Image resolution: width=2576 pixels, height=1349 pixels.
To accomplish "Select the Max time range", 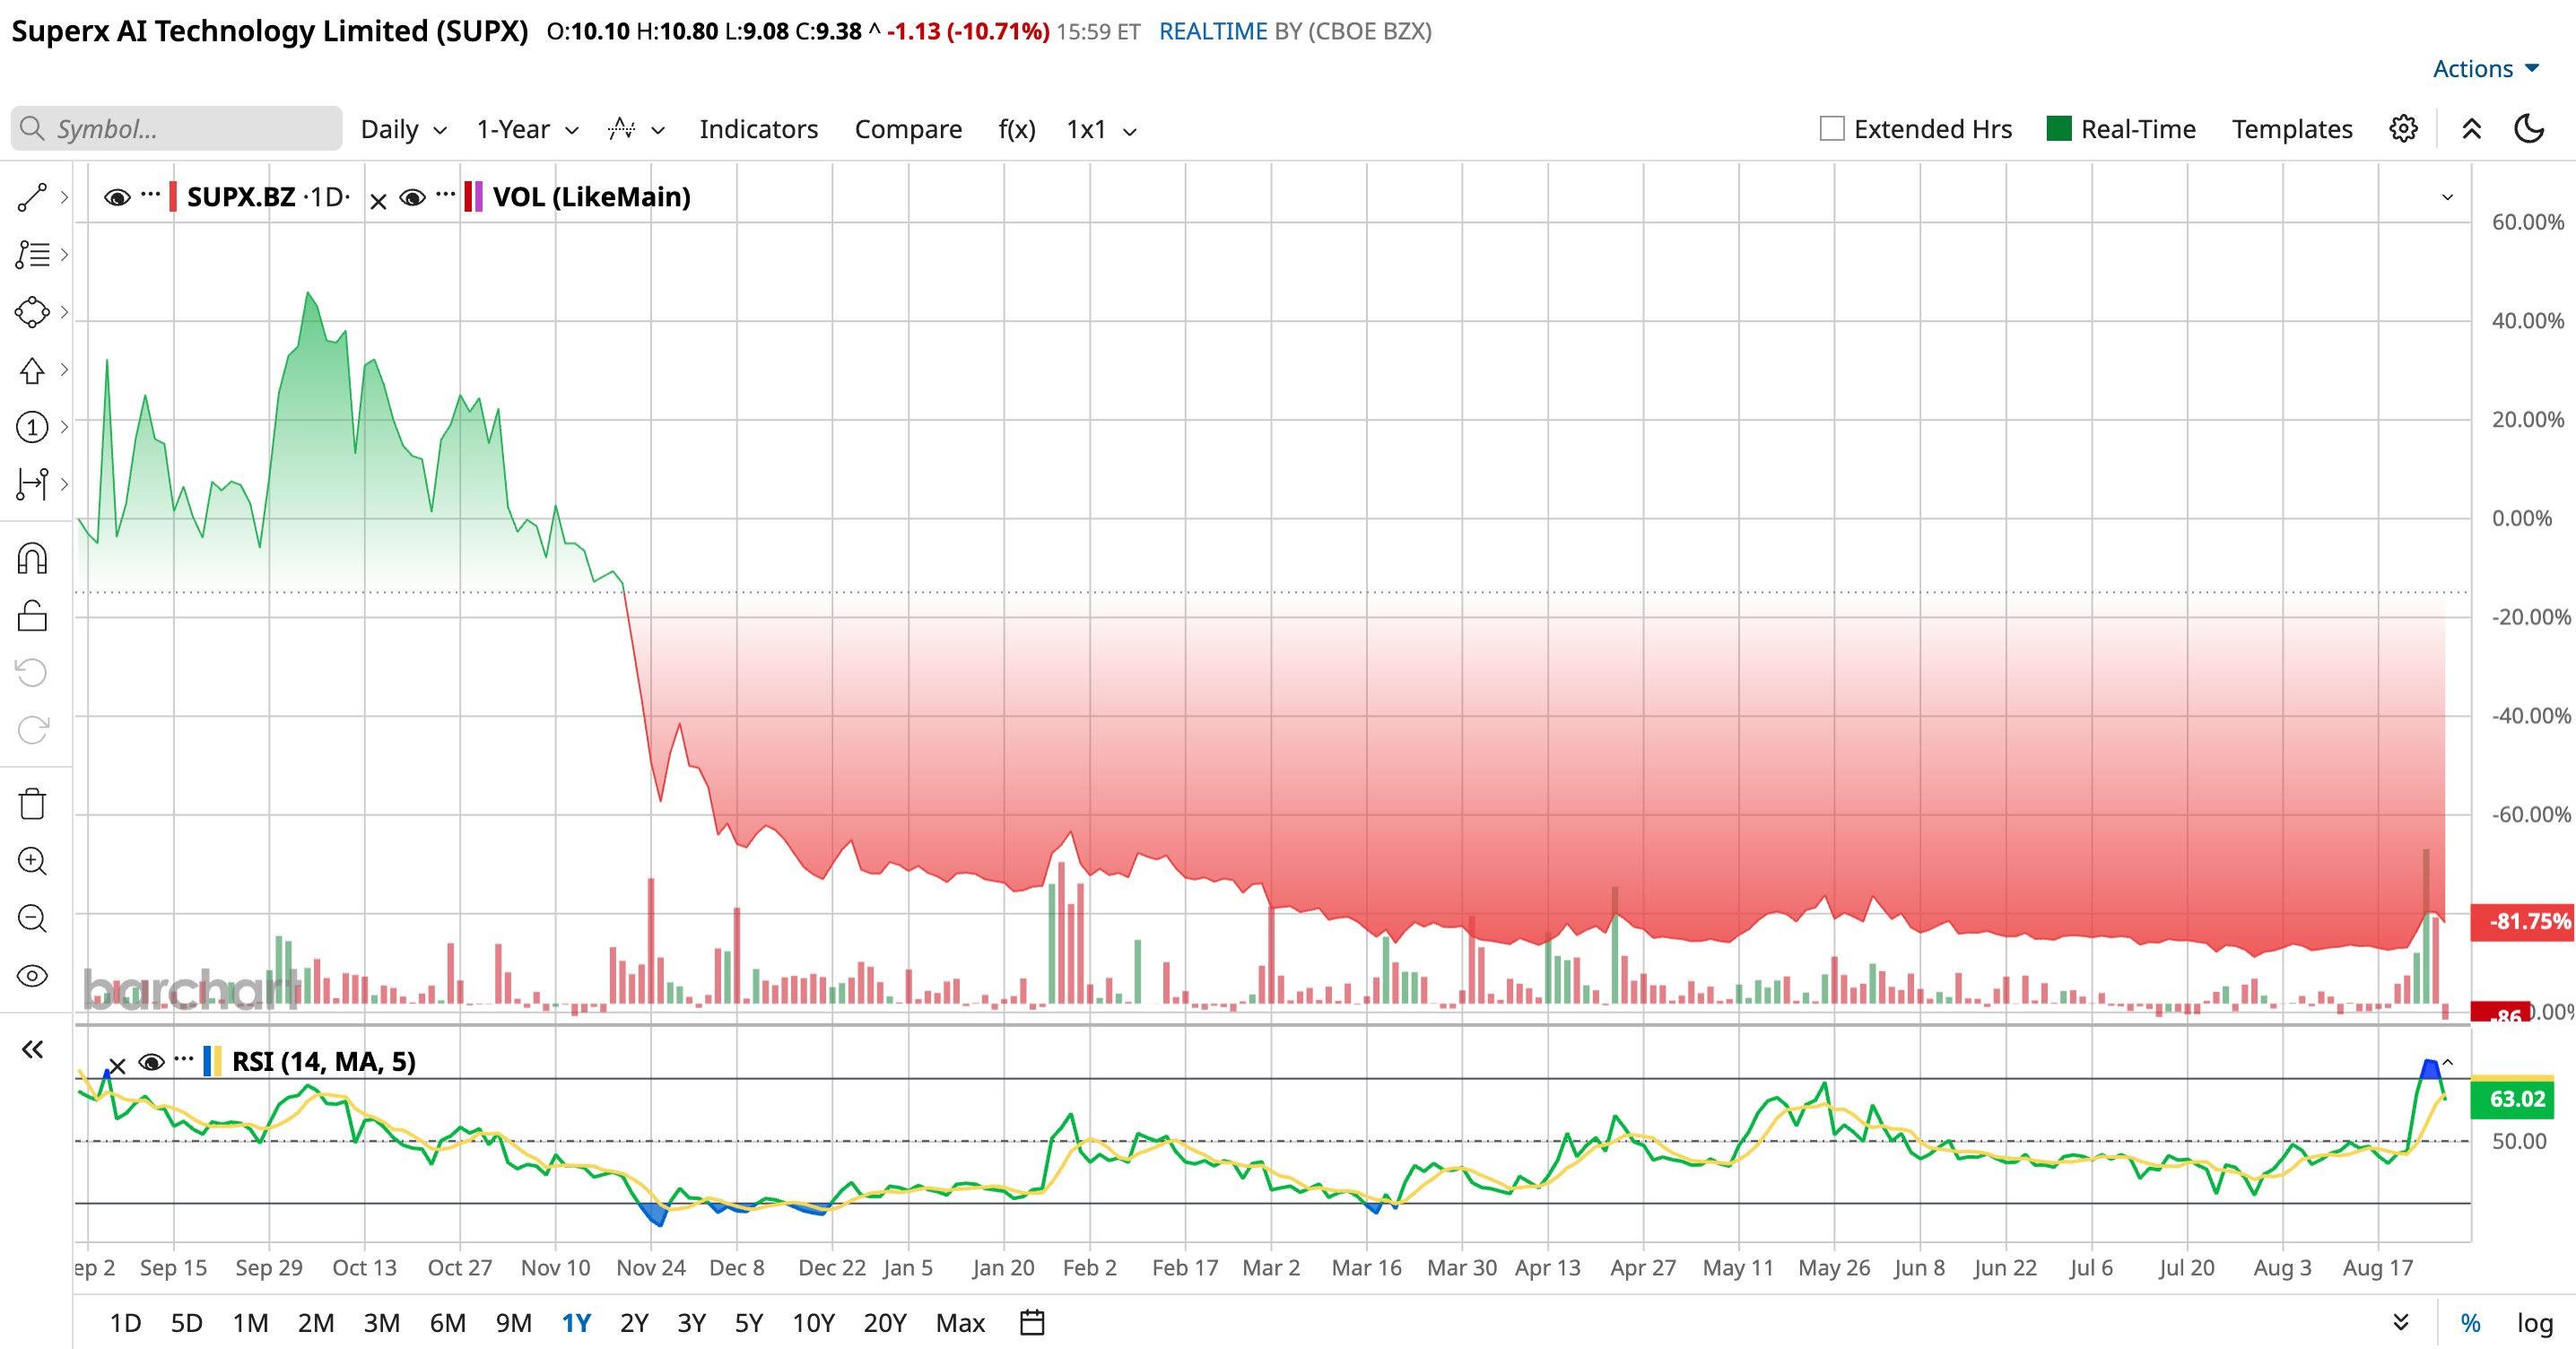I will (x=960, y=1323).
